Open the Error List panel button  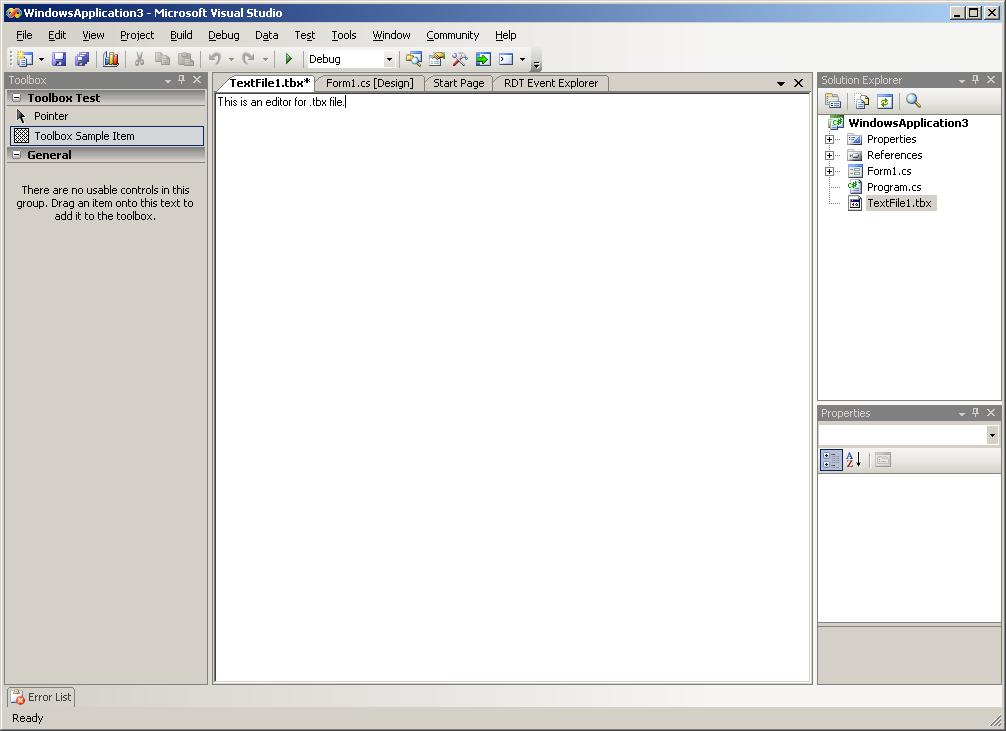point(41,697)
